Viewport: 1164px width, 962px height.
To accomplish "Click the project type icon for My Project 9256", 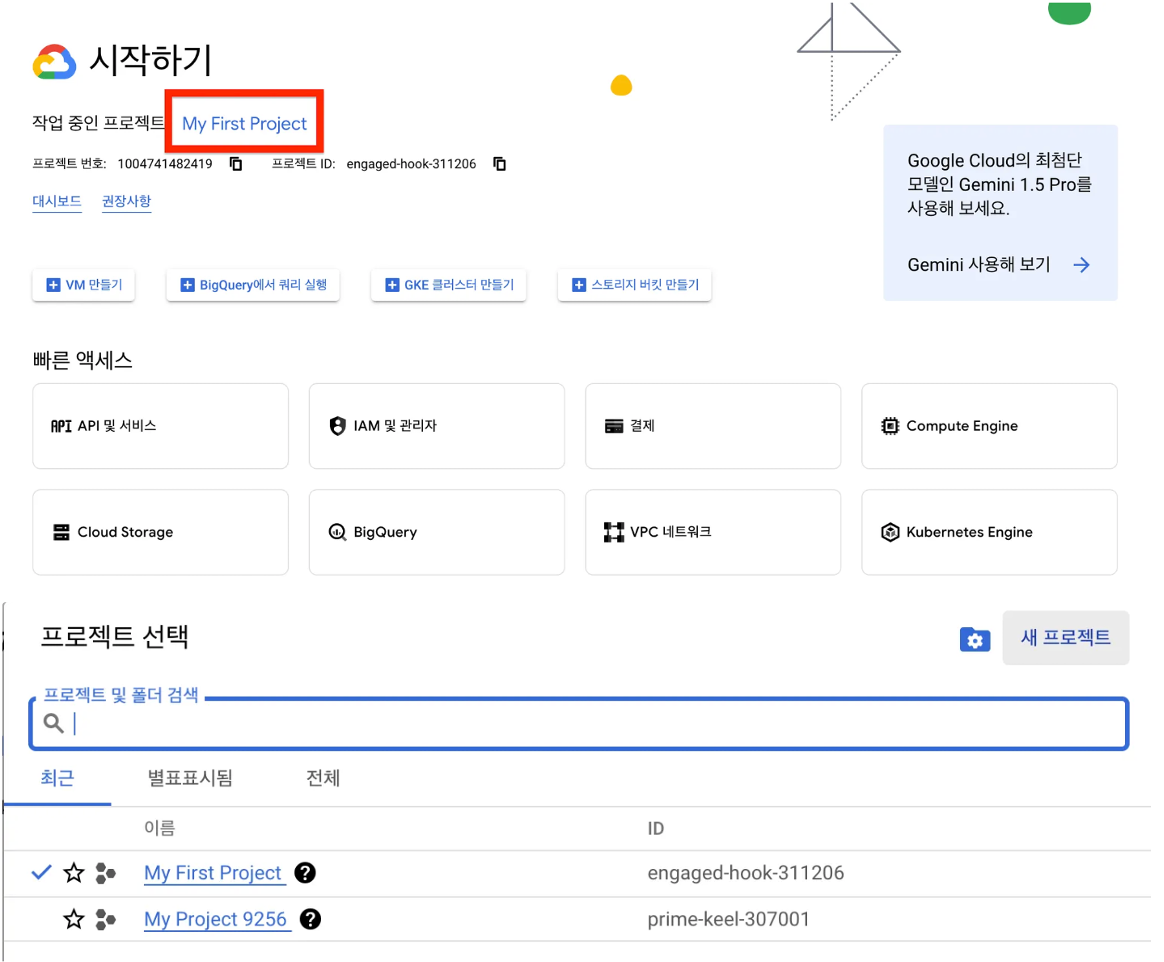I will tap(105, 920).
